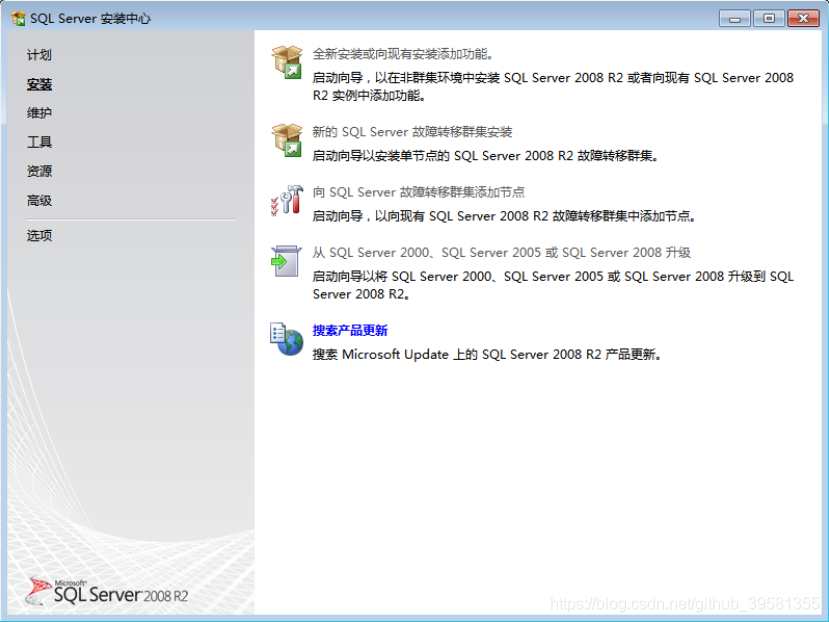Minimize the SQL Server 安装中心 window
The height and width of the screenshot is (622, 829).
click(735, 19)
